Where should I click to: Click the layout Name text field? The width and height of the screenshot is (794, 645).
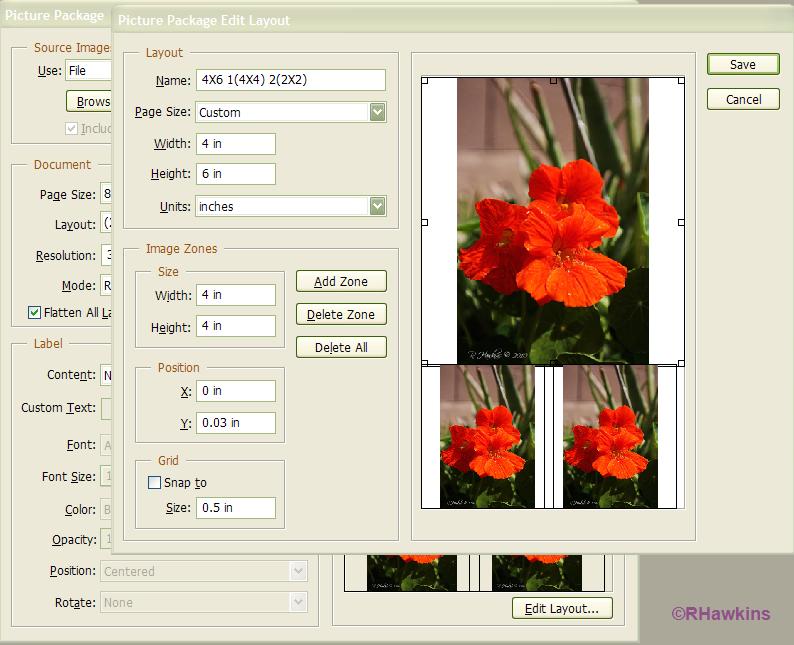coord(290,80)
